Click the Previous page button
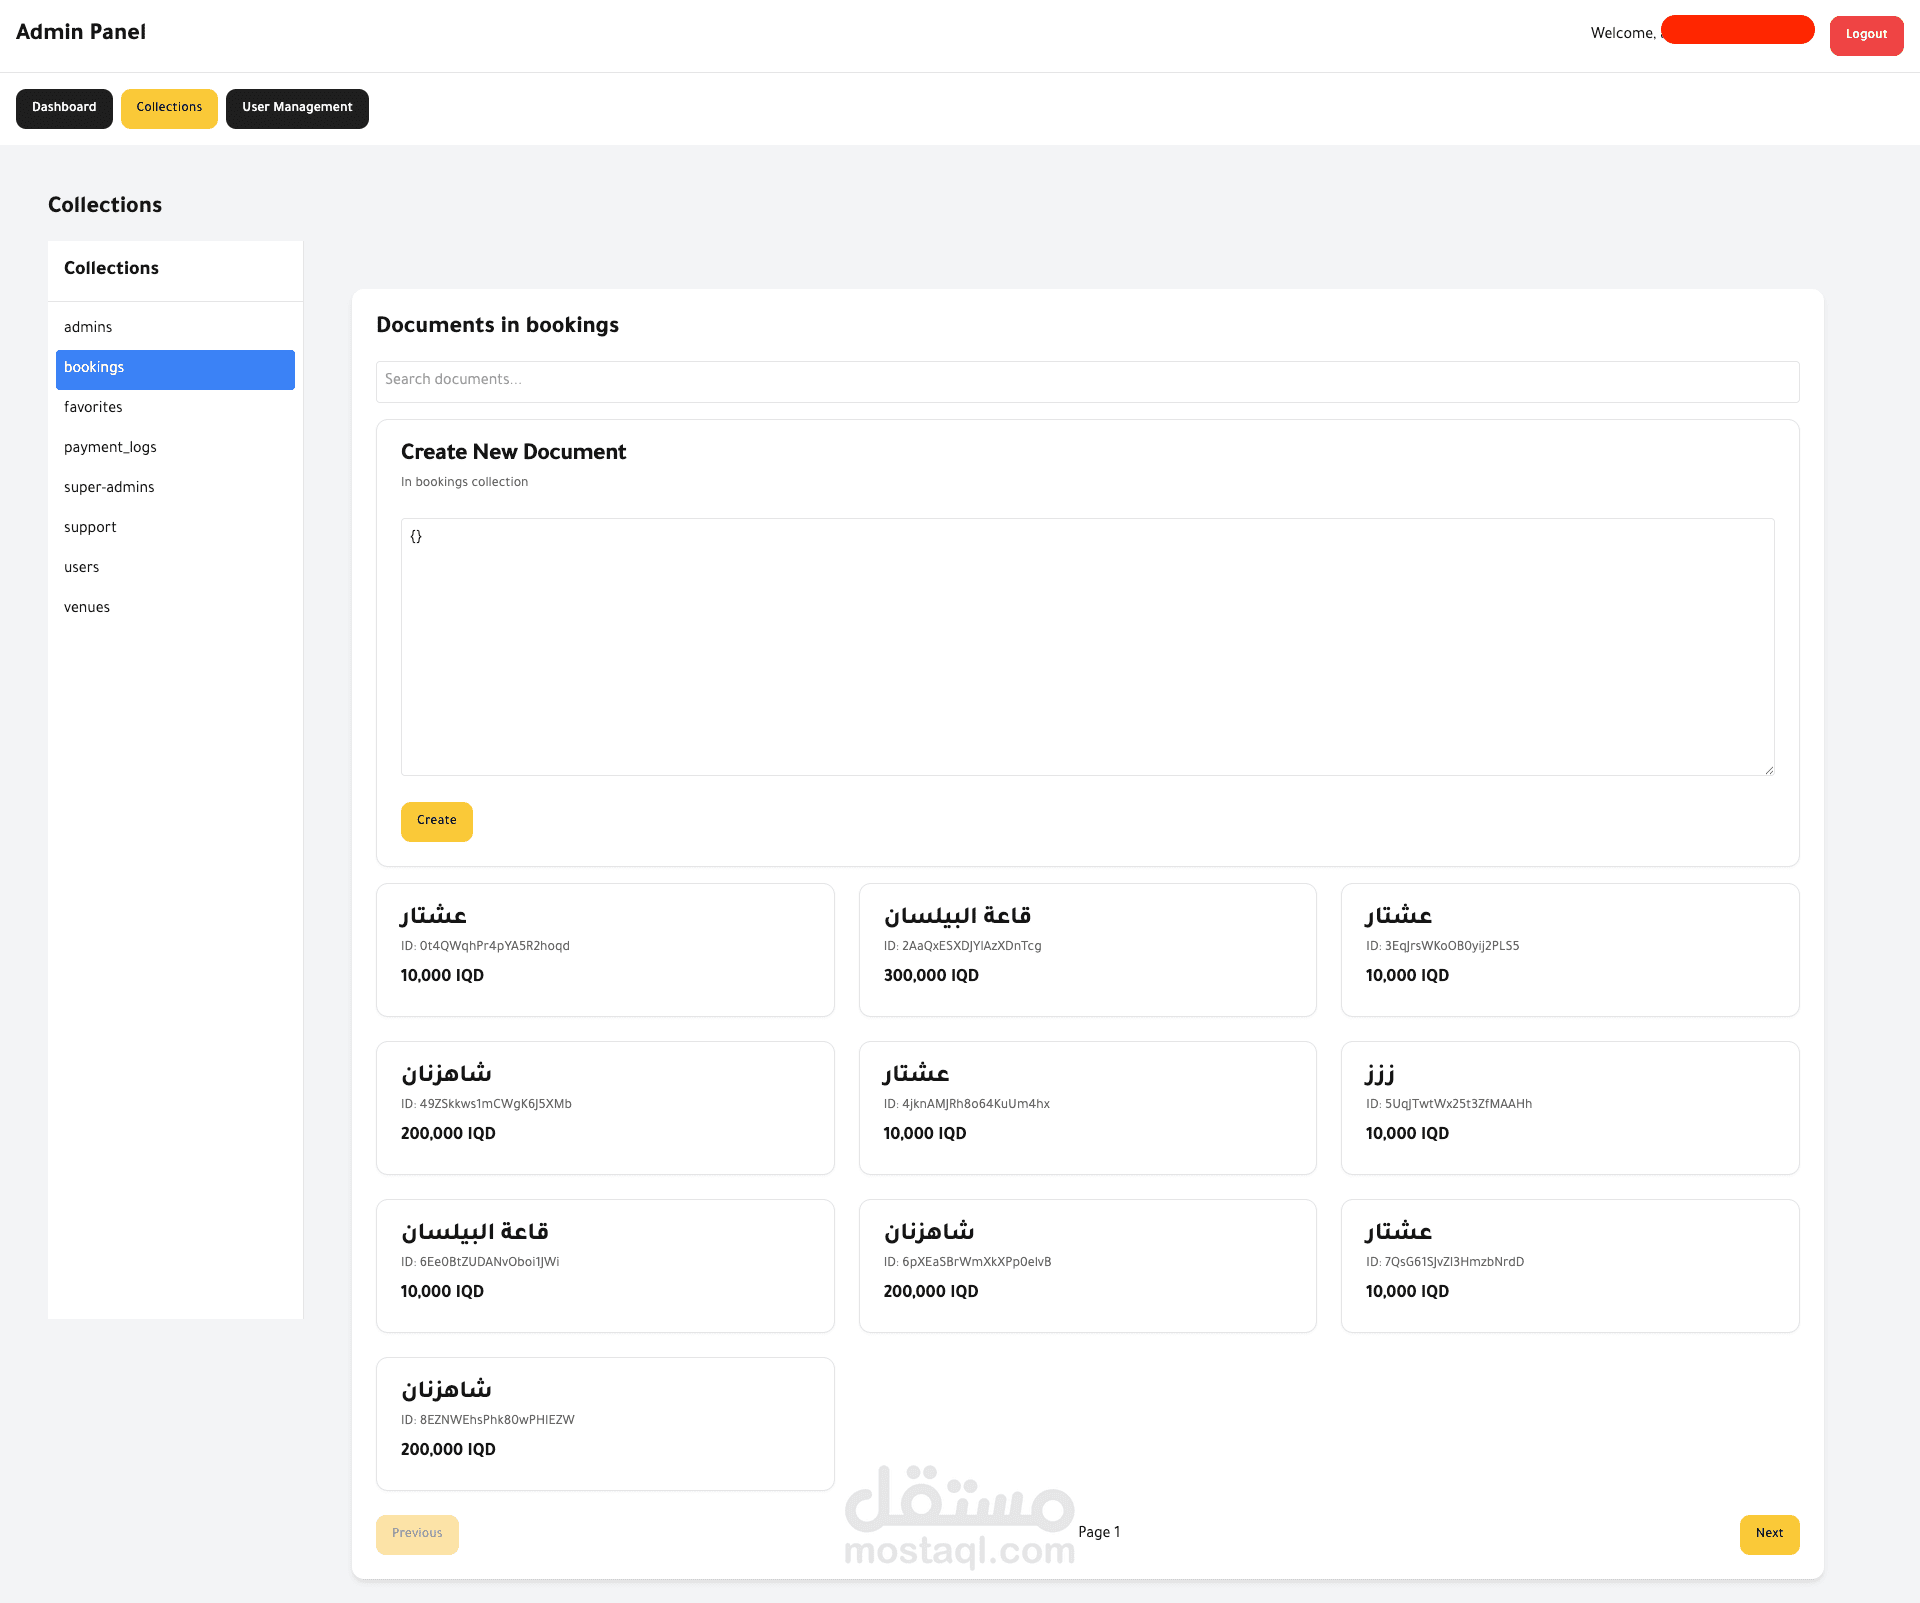The image size is (1920, 1603). pyautogui.click(x=417, y=1534)
